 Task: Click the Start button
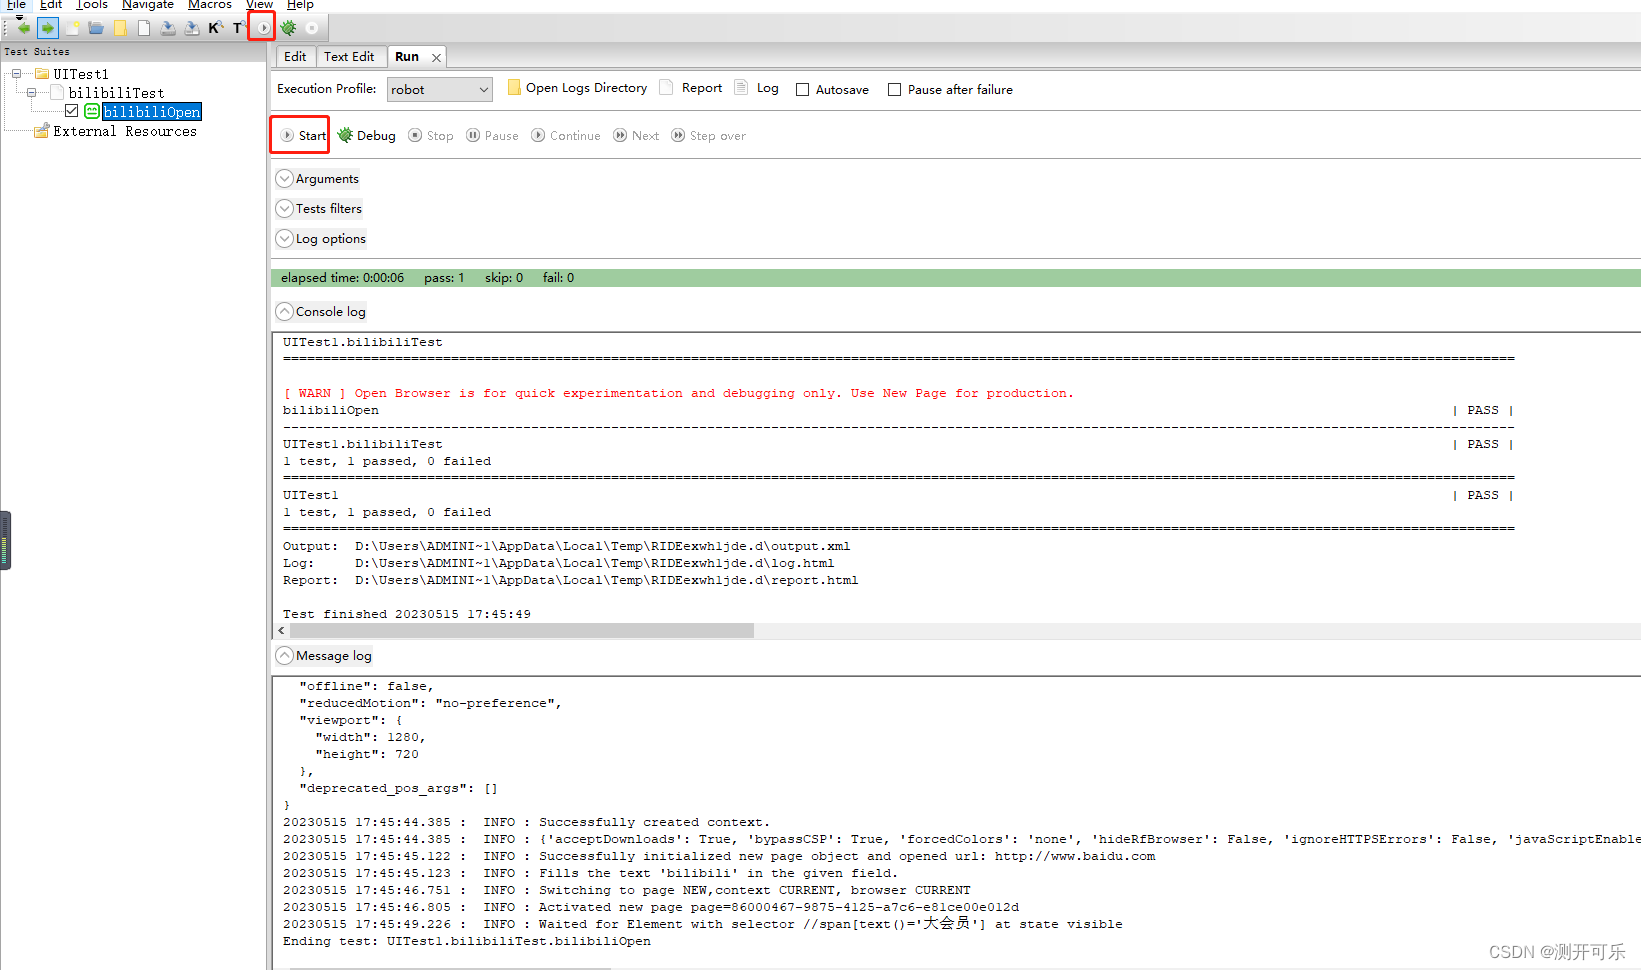click(x=303, y=136)
